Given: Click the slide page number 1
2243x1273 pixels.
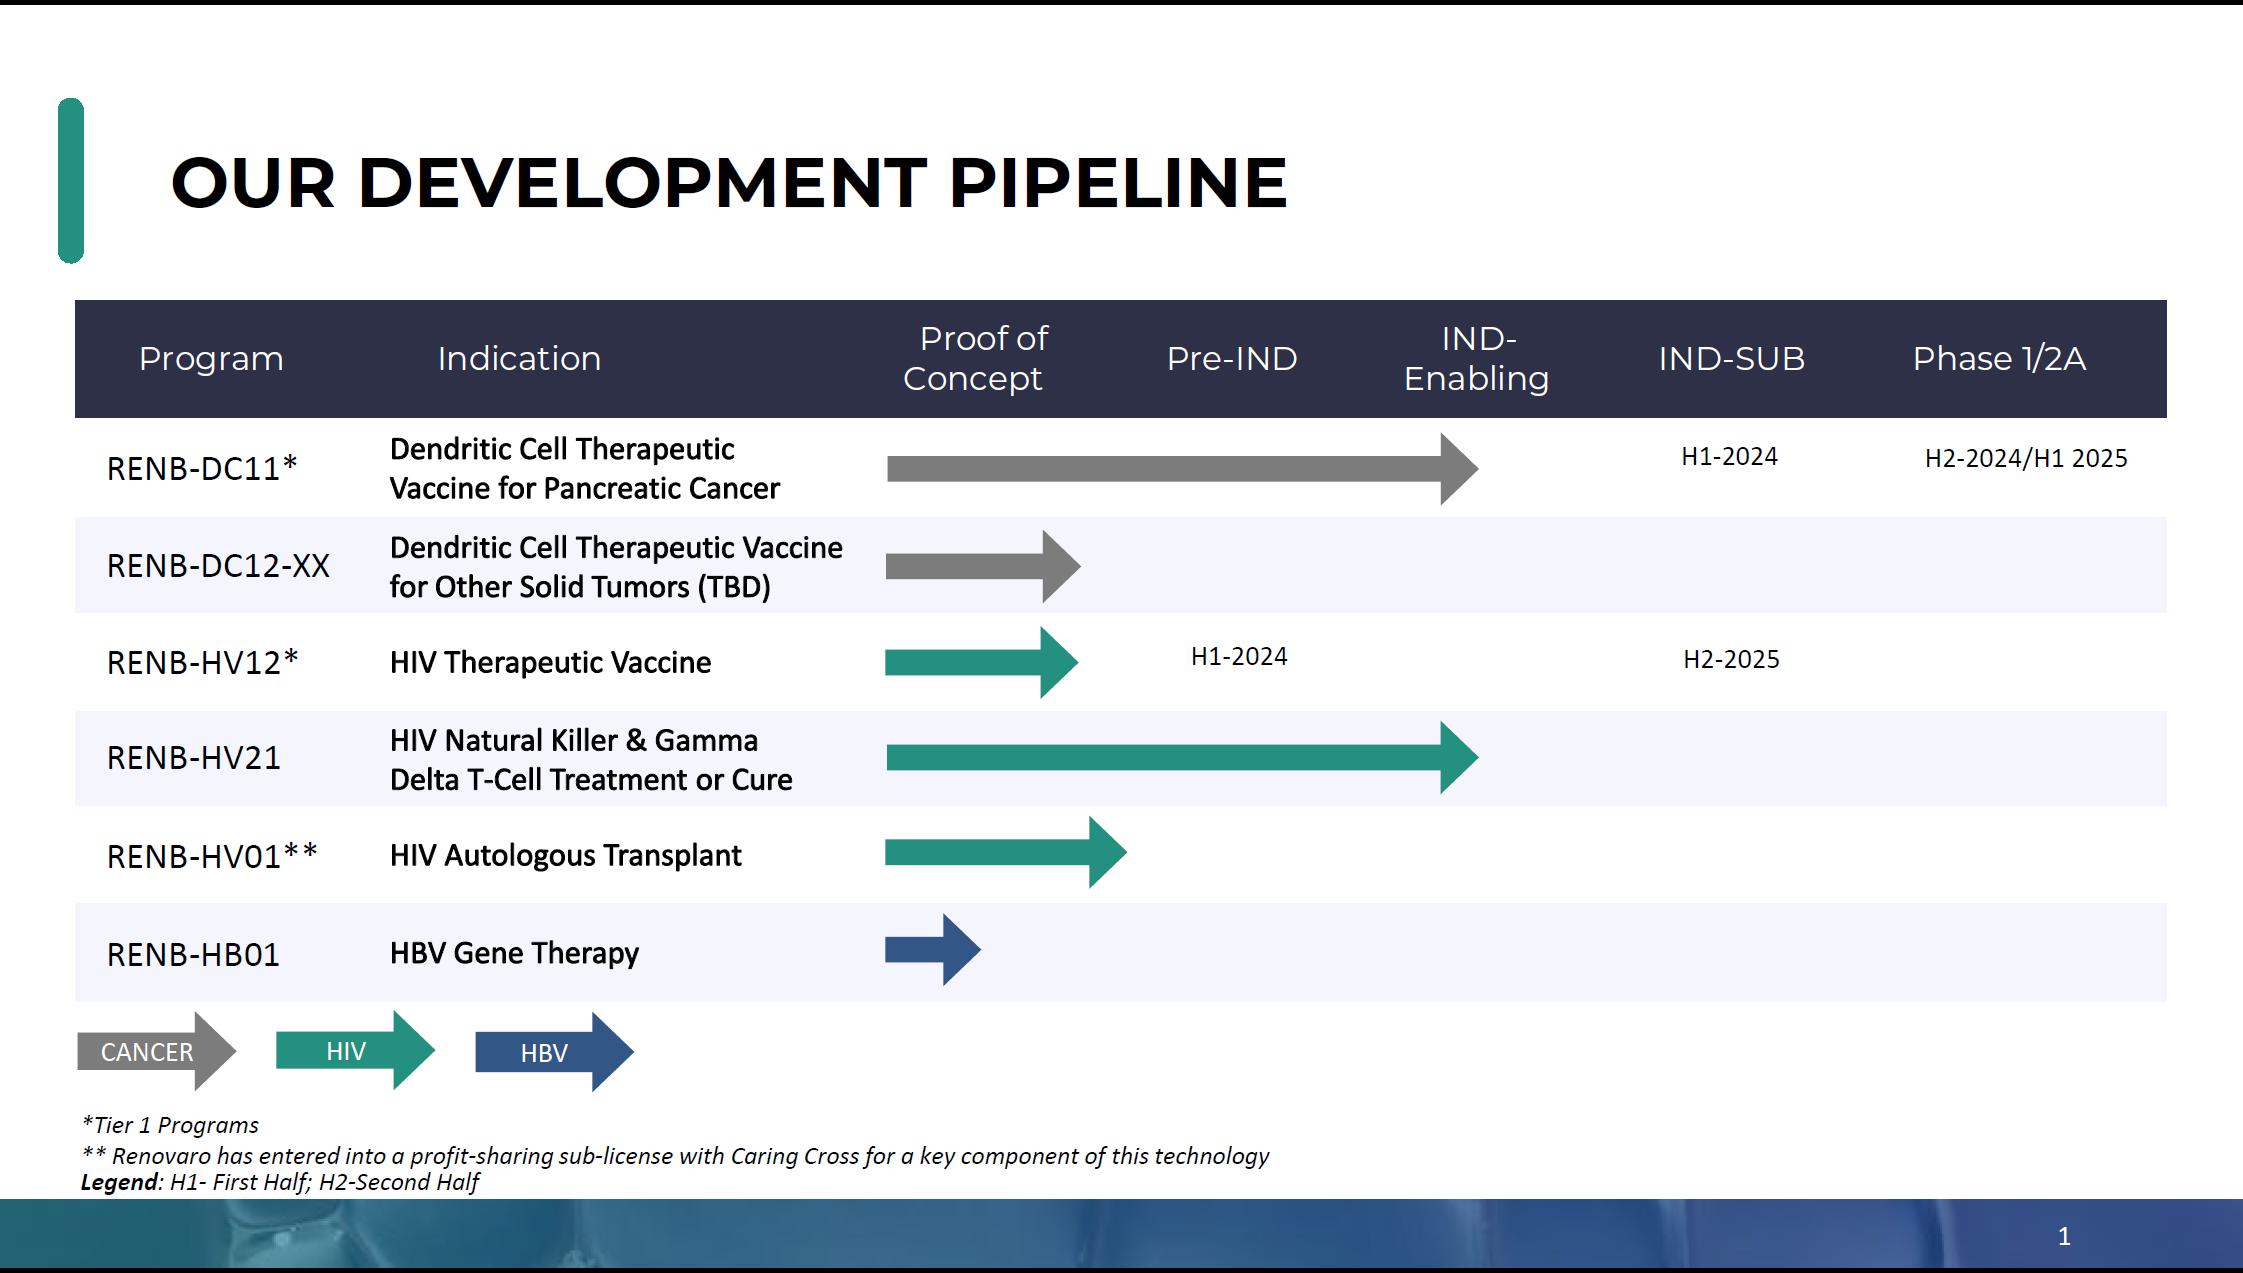Looking at the screenshot, I should coord(2063,1237).
